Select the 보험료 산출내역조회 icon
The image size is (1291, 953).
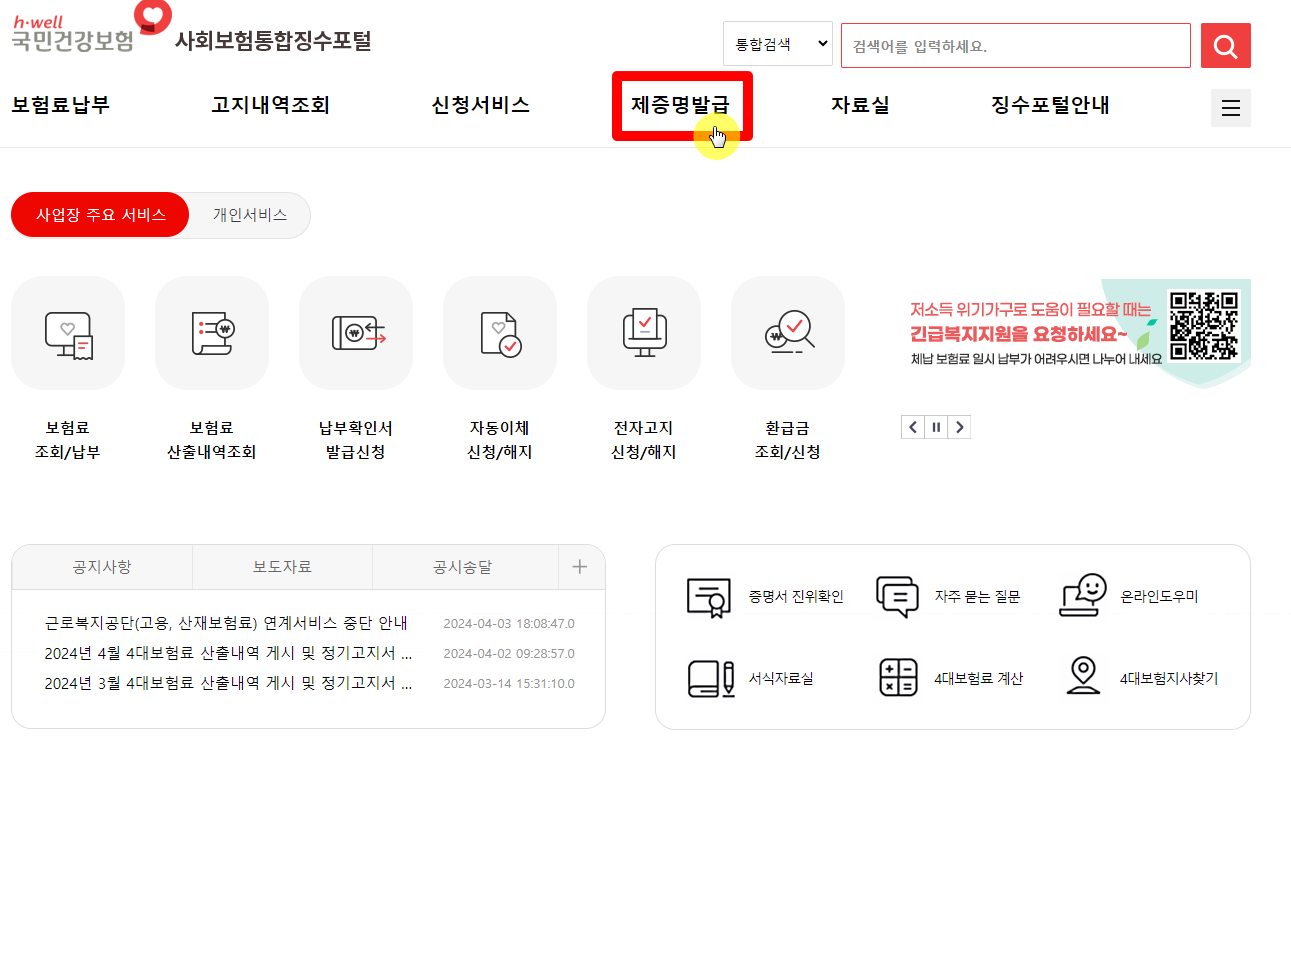[x=211, y=333]
